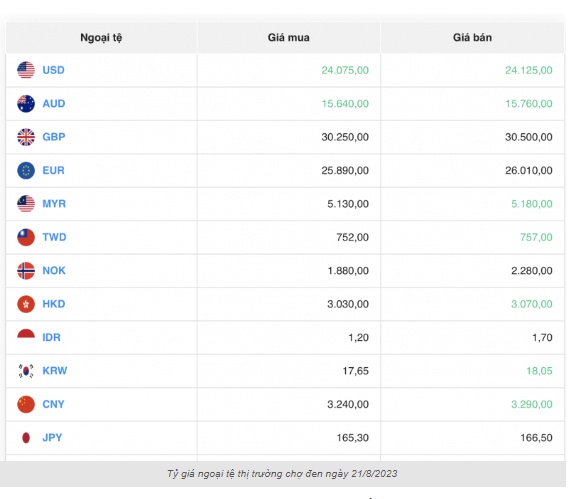The height and width of the screenshot is (499, 583).
Task: Click the Giá bán column header
Action: click(472, 38)
